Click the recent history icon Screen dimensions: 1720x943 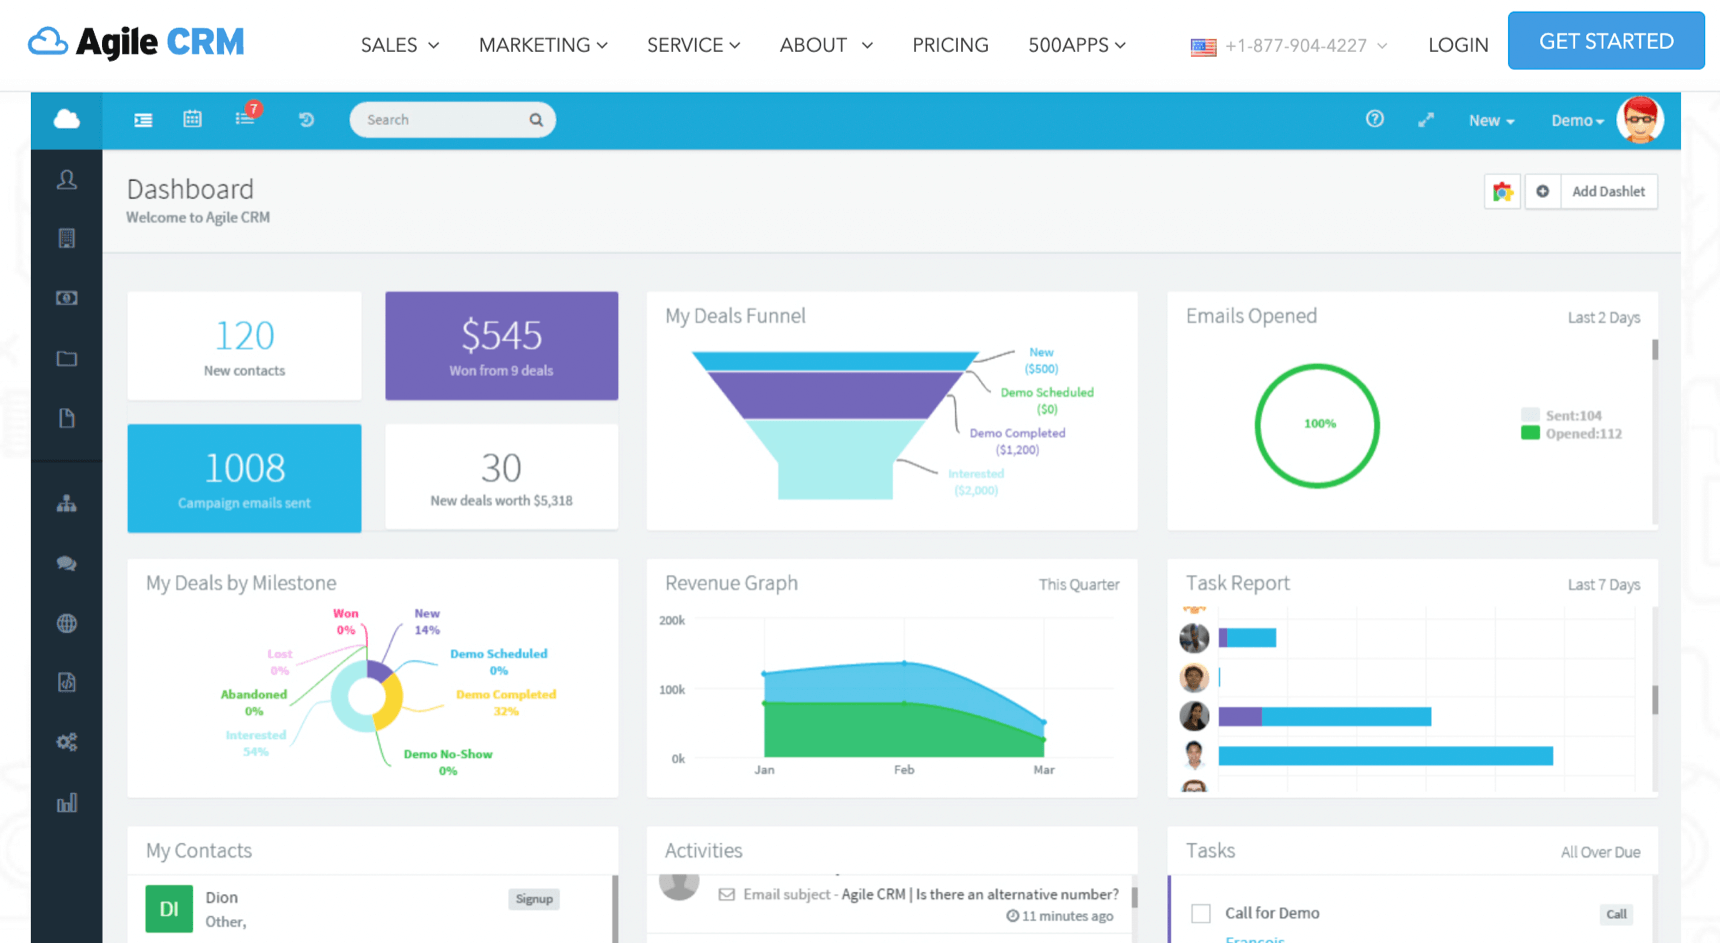306,120
